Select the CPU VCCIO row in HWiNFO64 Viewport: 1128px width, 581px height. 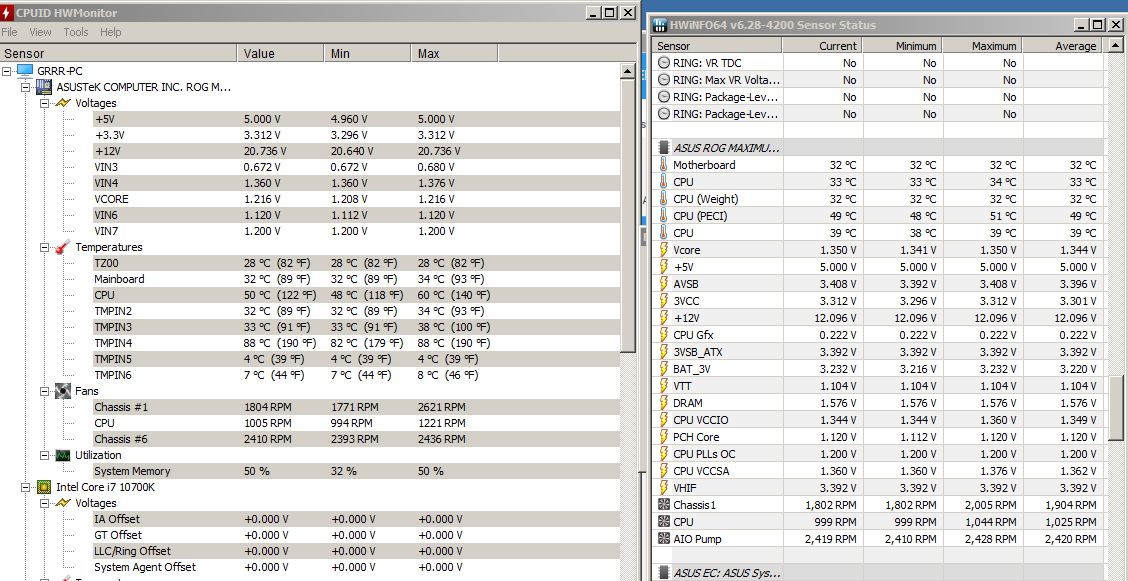click(x=878, y=419)
